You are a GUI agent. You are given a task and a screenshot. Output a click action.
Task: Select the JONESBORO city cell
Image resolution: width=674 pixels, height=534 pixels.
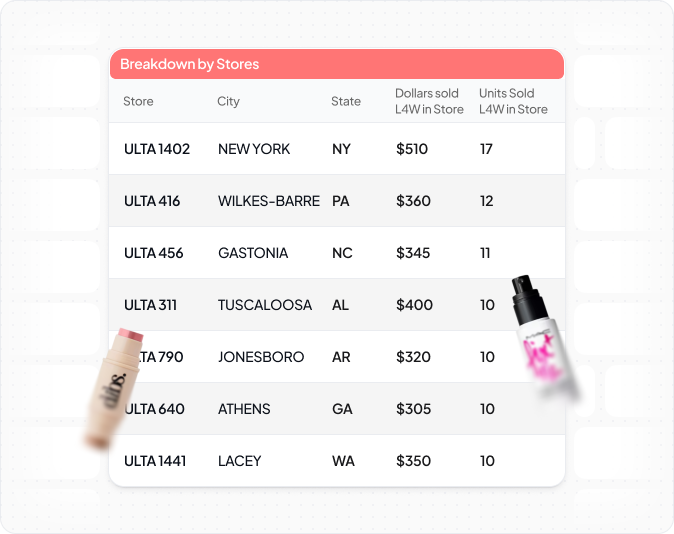[x=261, y=357]
